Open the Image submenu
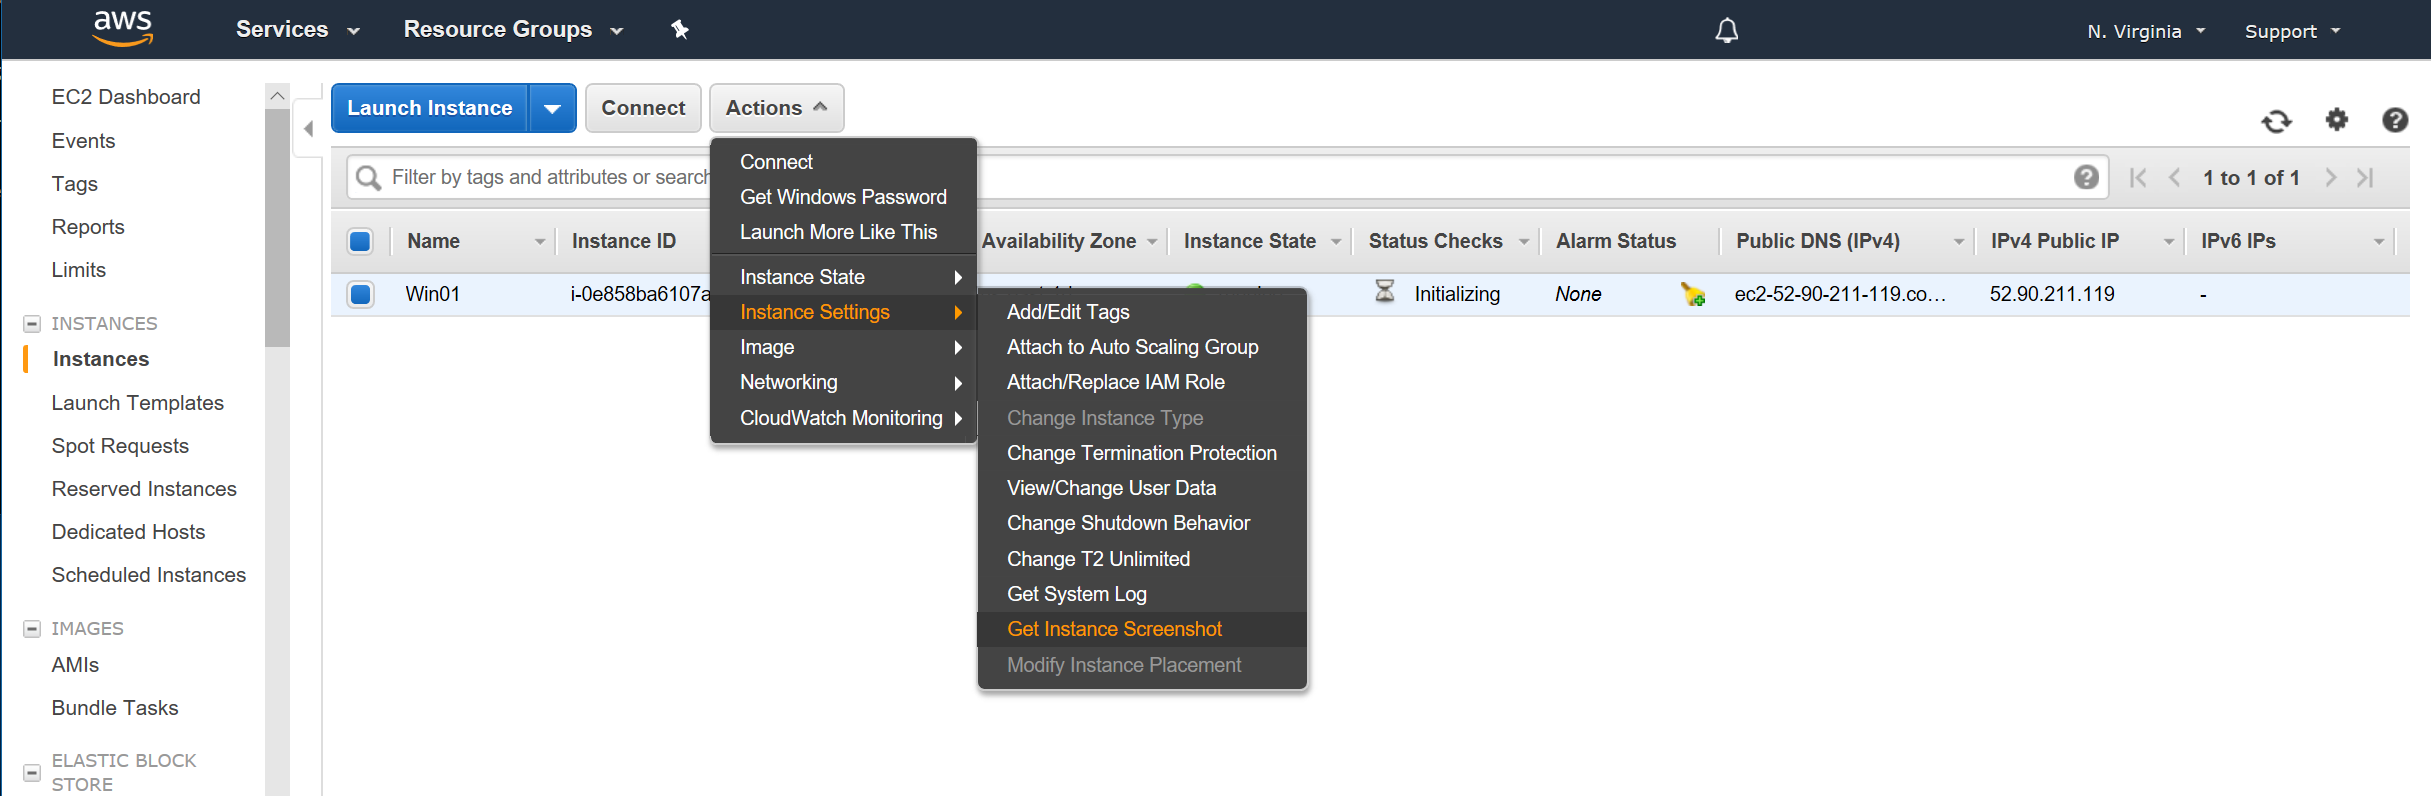This screenshot has height=796, width=2431. coord(843,347)
